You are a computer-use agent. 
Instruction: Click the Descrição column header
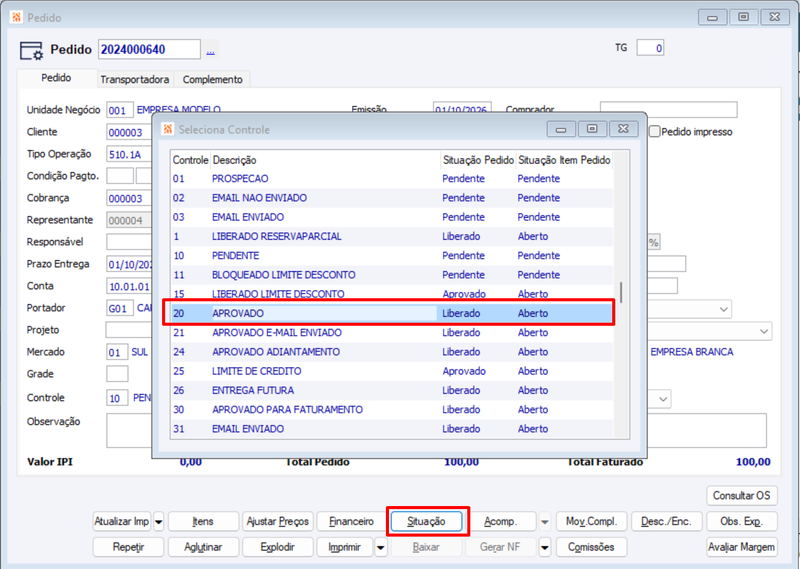[325, 160]
